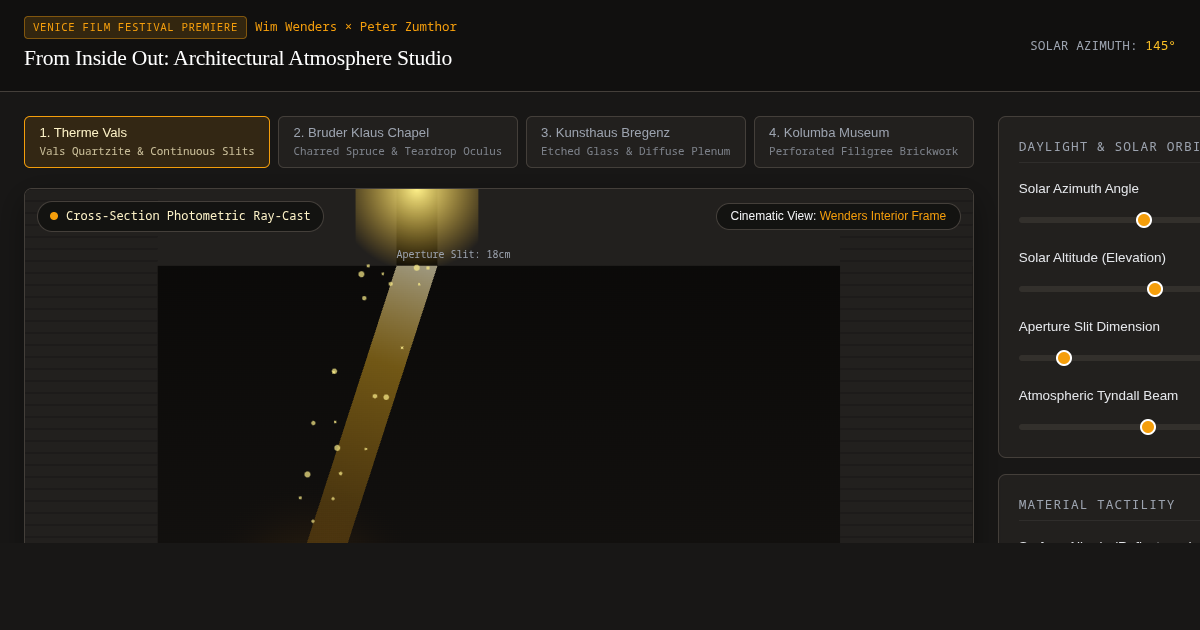Adjust the Solar Azimuth Angle slider handle

click(1144, 220)
